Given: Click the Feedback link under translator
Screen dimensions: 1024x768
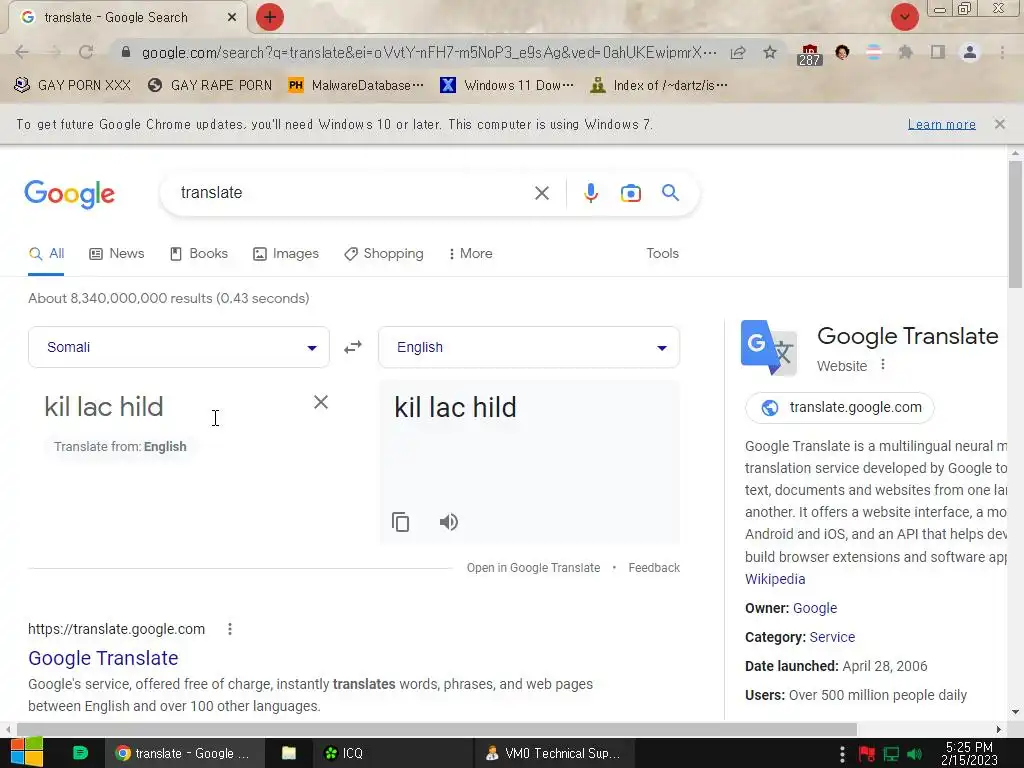Looking at the screenshot, I should click(x=654, y=568).
